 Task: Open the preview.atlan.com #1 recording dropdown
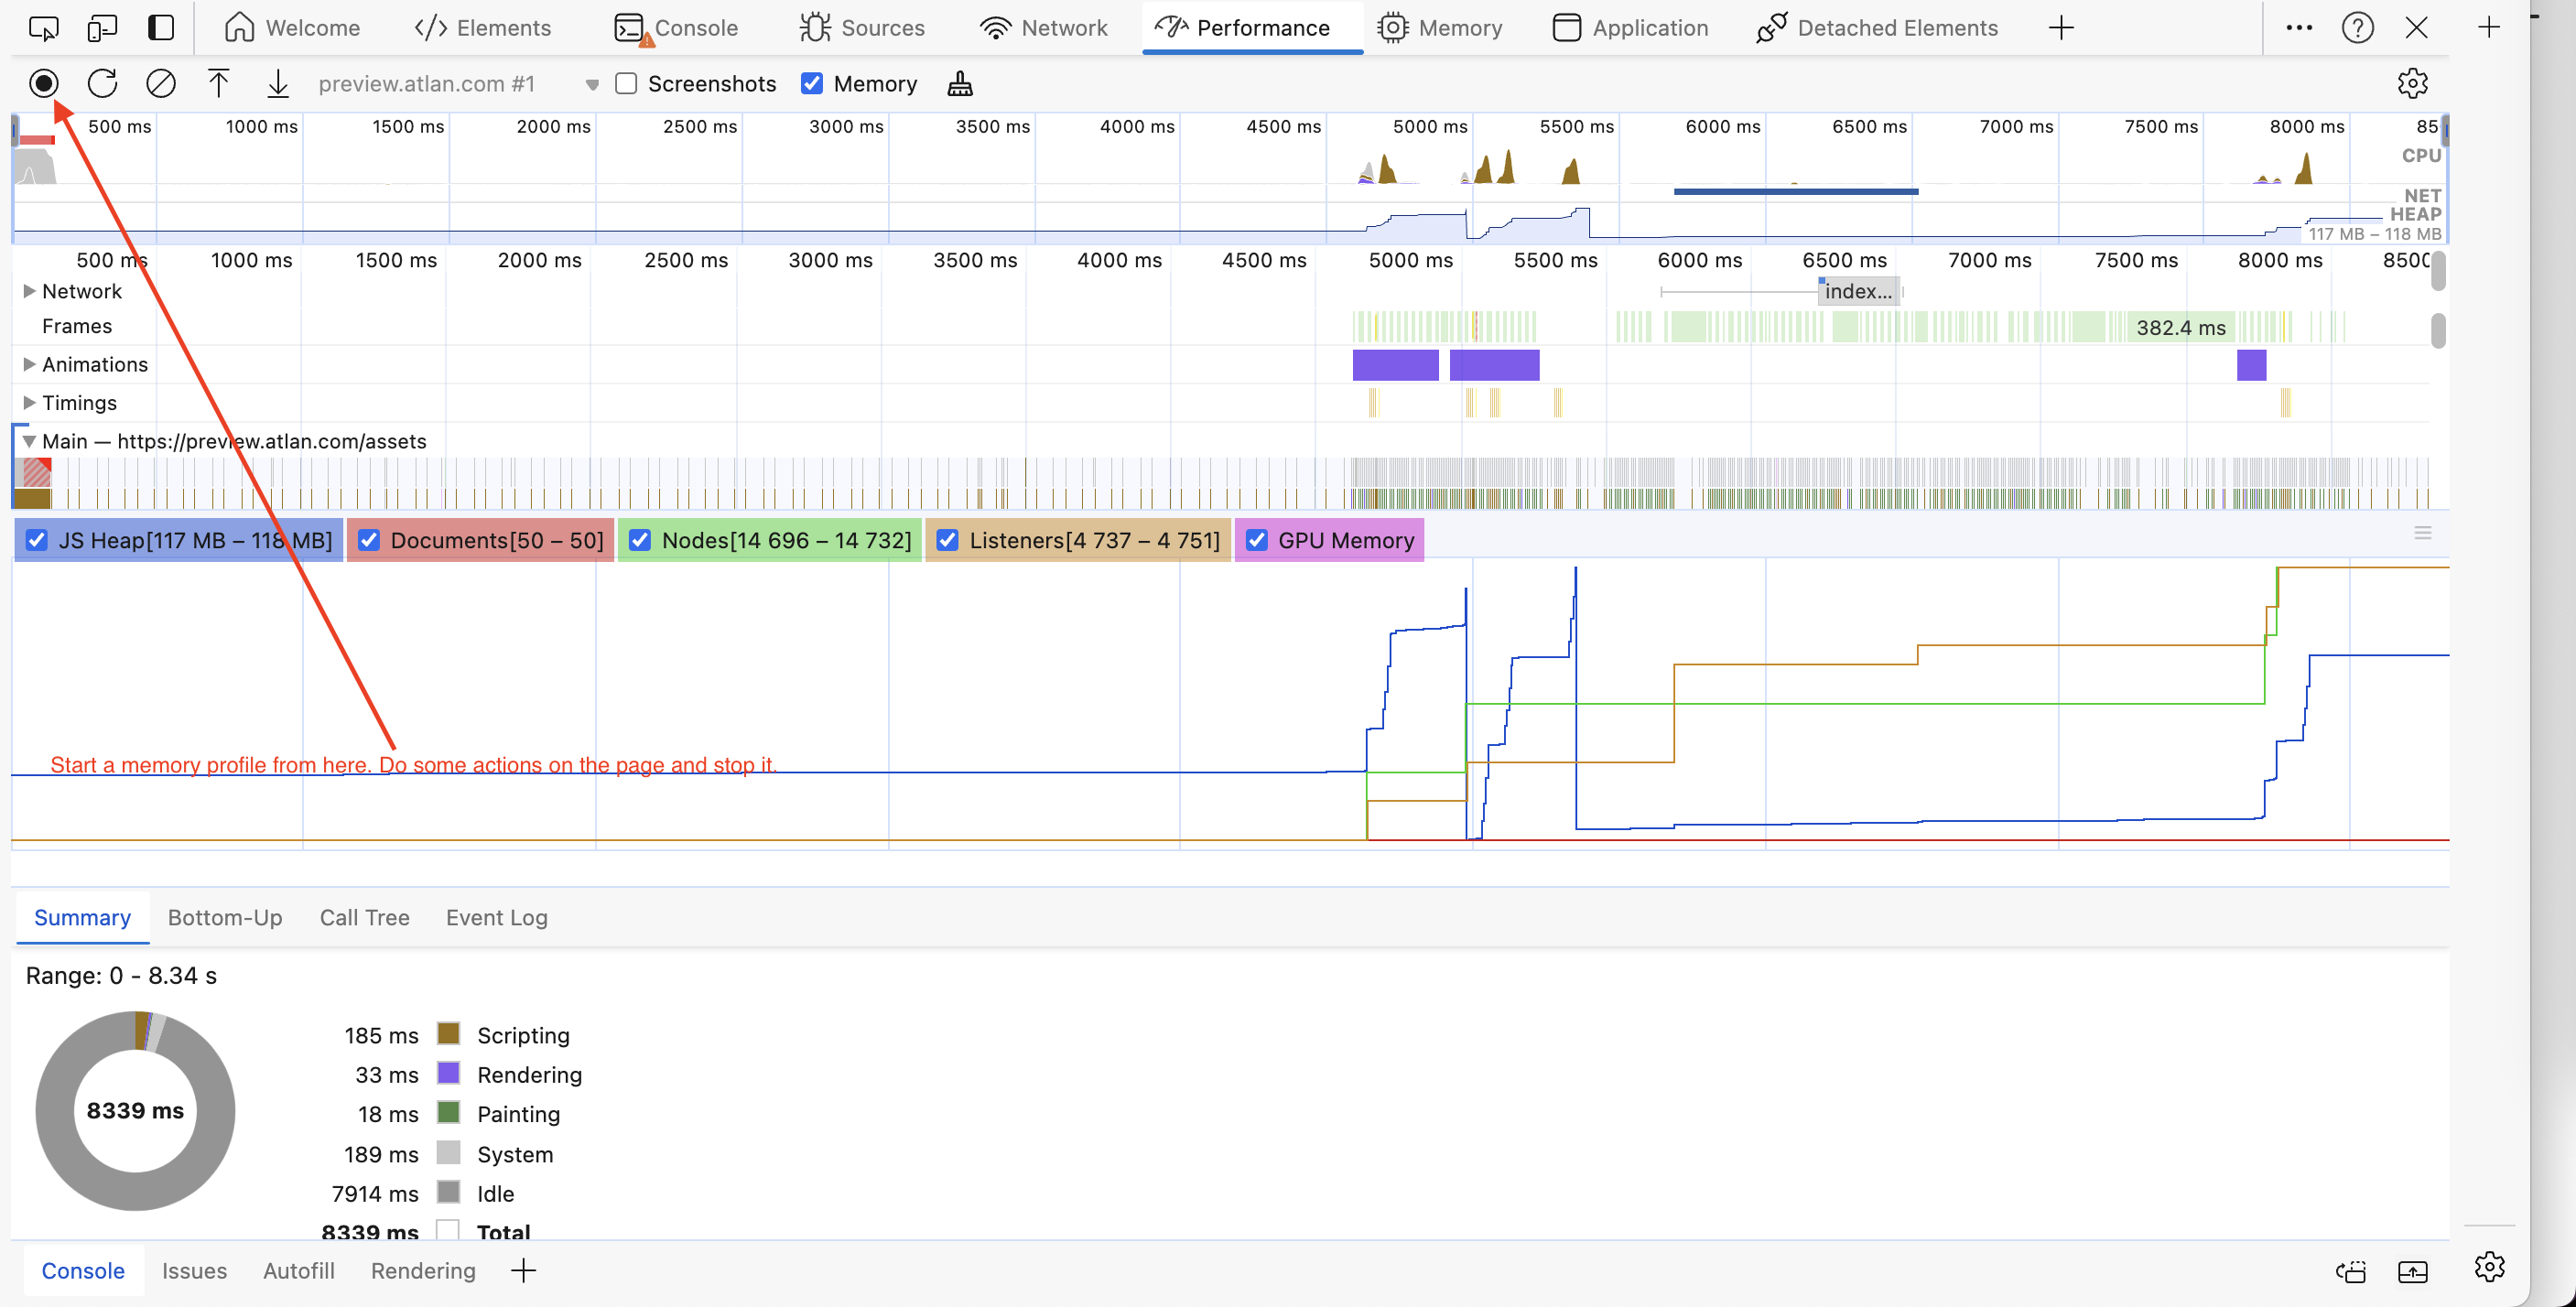click(x=592, y=84)
